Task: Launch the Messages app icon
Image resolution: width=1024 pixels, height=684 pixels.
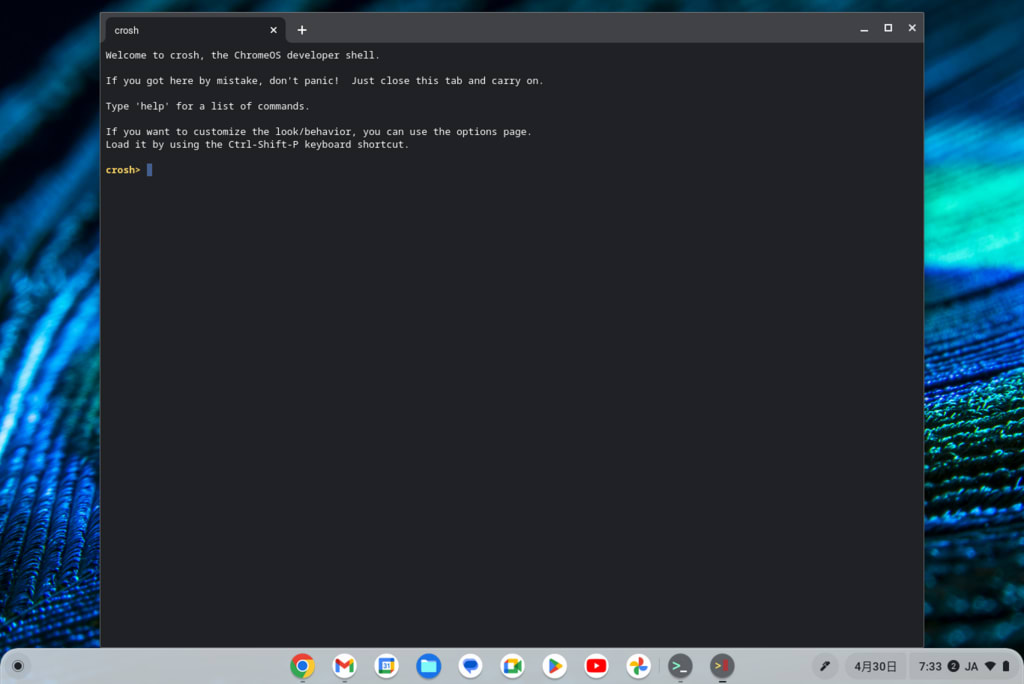Action: [x=470, y=666]
